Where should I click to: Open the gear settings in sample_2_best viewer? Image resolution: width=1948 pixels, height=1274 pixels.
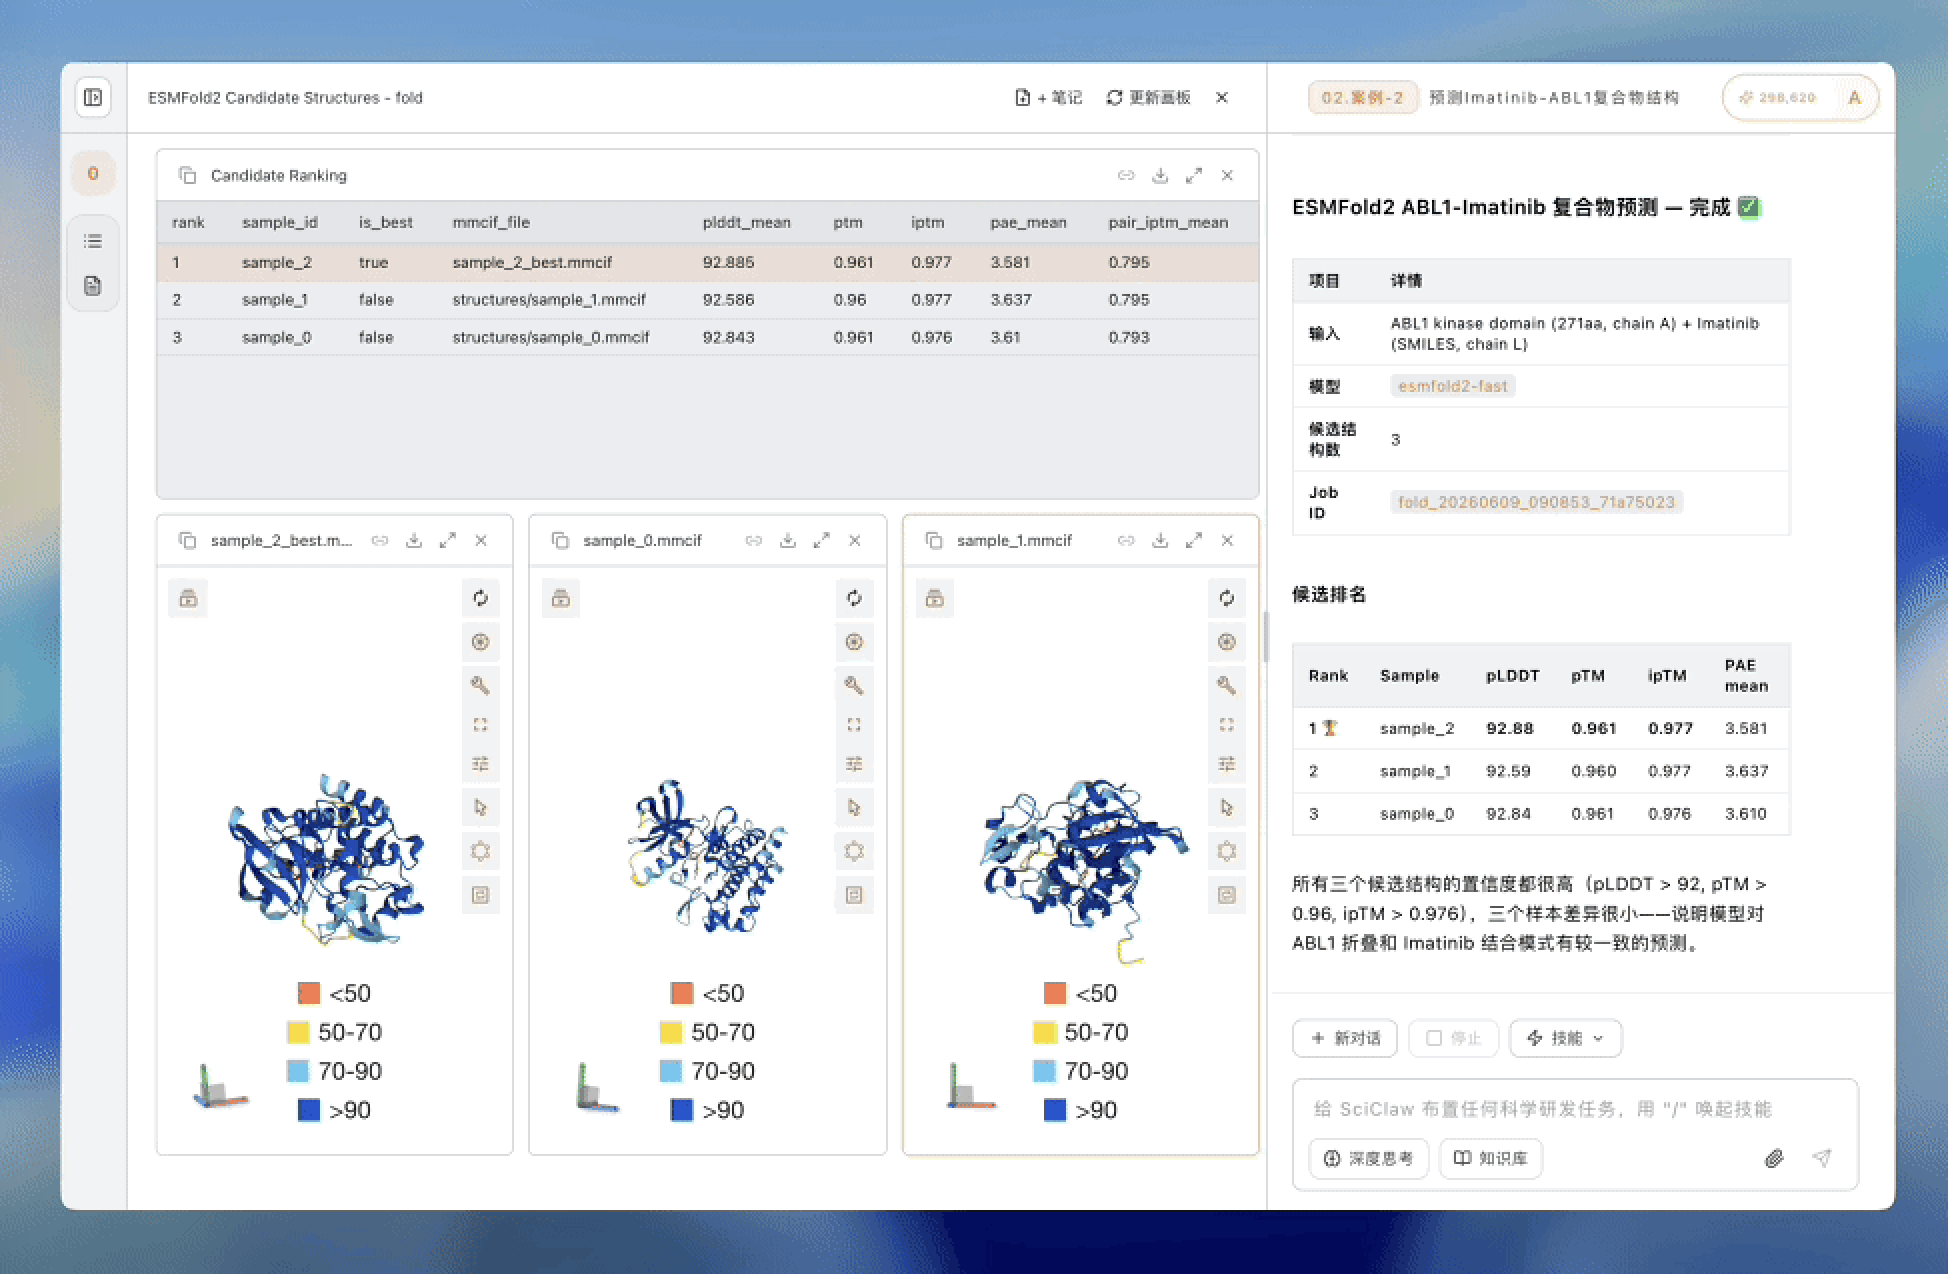click(481, 851)
